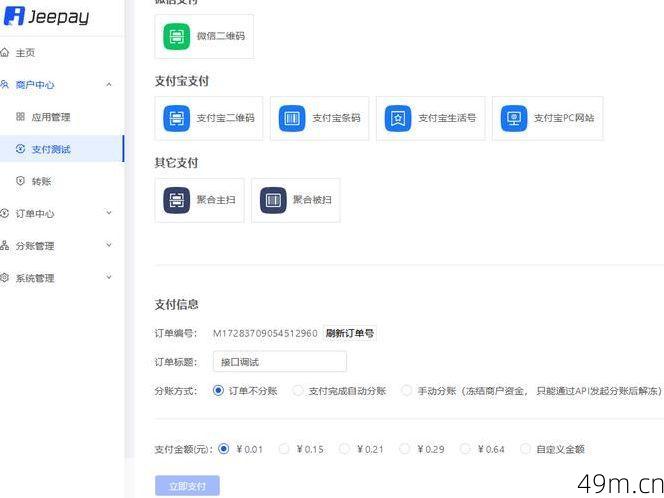Click the 支付宝生活号 card label

click(x=447, y=118)
